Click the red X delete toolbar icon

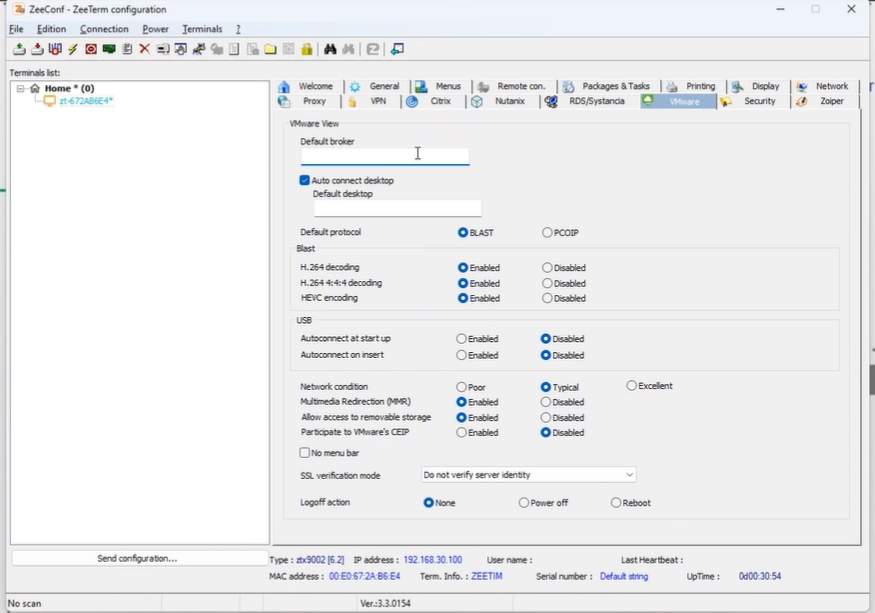[x=145, y=49]
